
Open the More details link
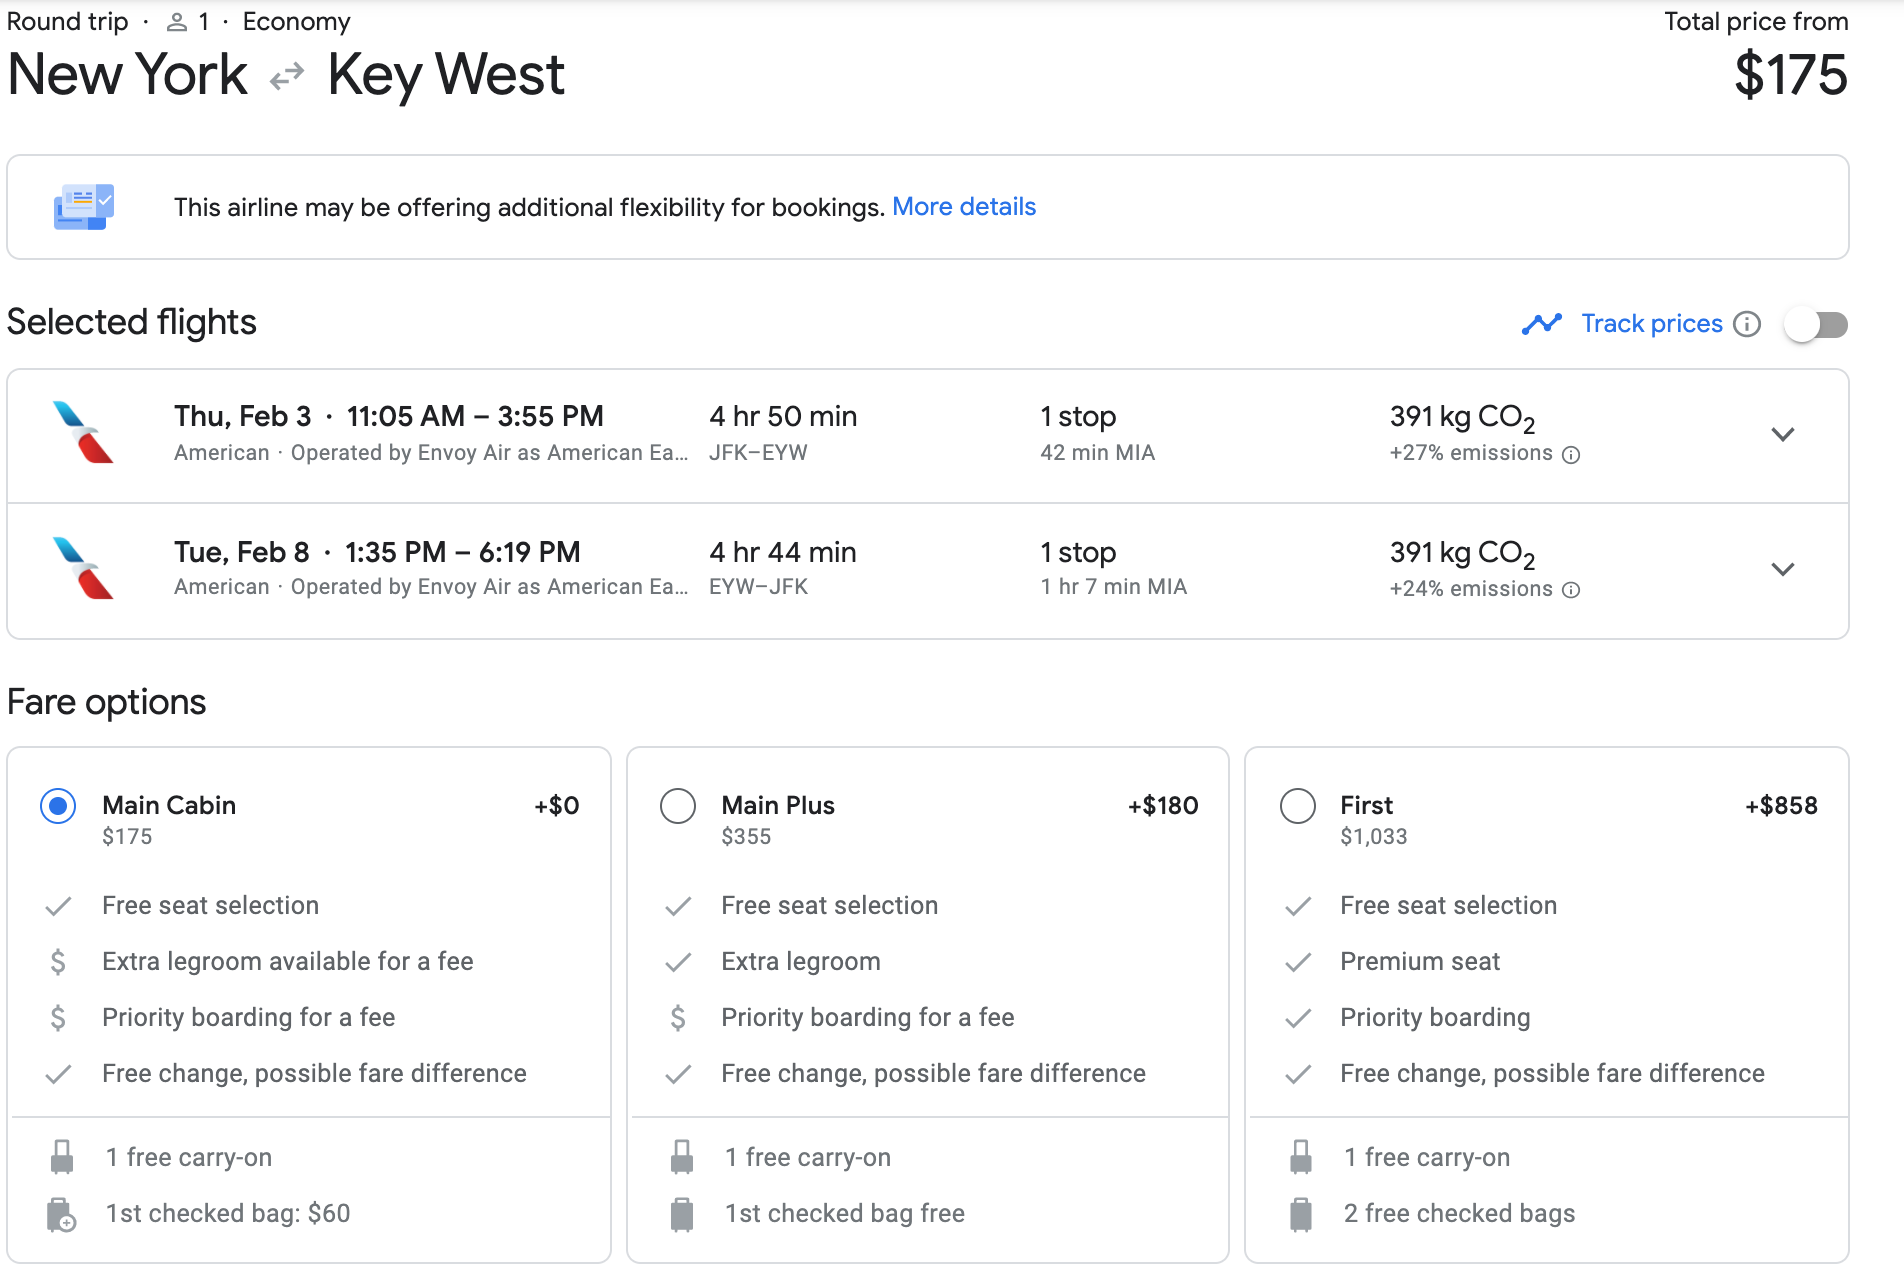coord(963,207)
